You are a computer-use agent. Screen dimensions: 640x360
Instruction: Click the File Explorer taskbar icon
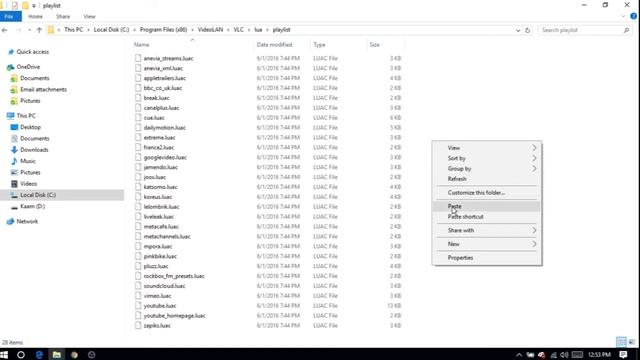pyautogui.click(x=57, y=355)
